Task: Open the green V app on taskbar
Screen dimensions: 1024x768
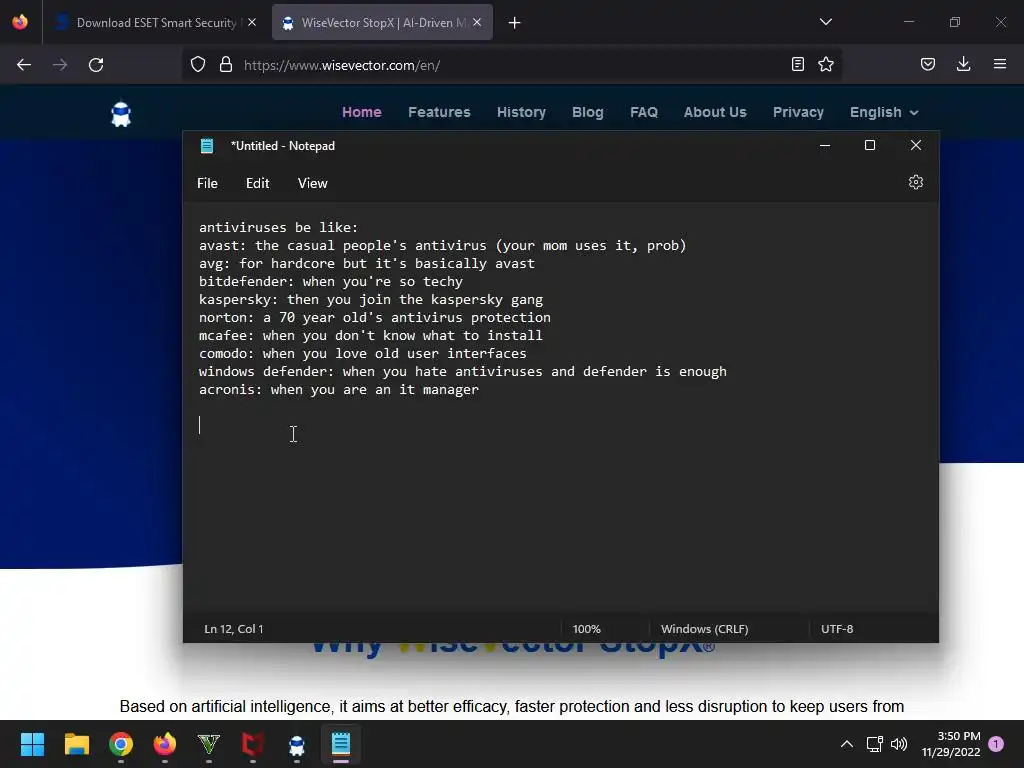Action: pyautogui.click(x=208, y=744)
